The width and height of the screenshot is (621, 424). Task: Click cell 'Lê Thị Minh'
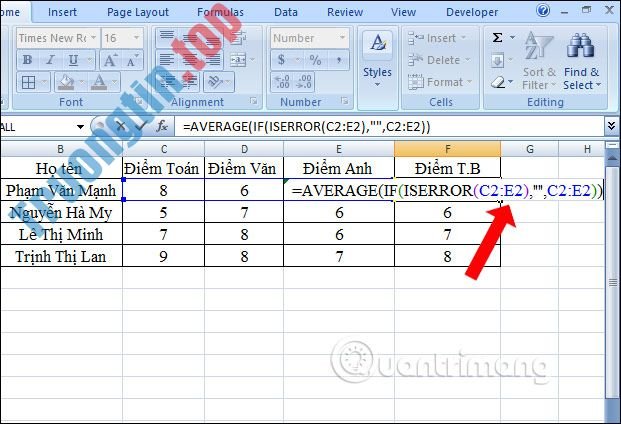tap(61, 234)
